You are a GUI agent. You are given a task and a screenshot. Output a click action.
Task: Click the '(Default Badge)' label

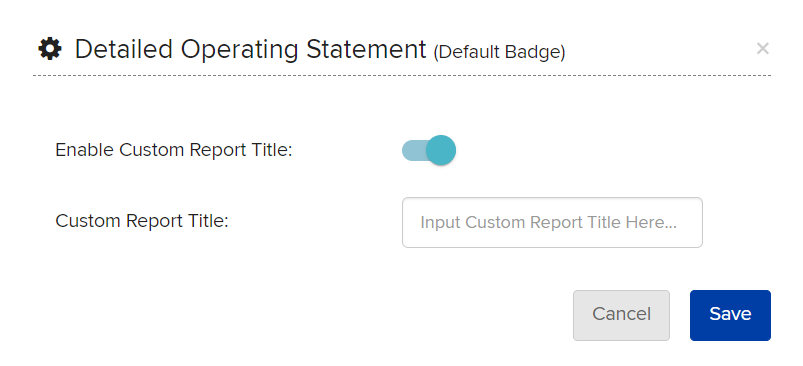[x=499, y=52]
